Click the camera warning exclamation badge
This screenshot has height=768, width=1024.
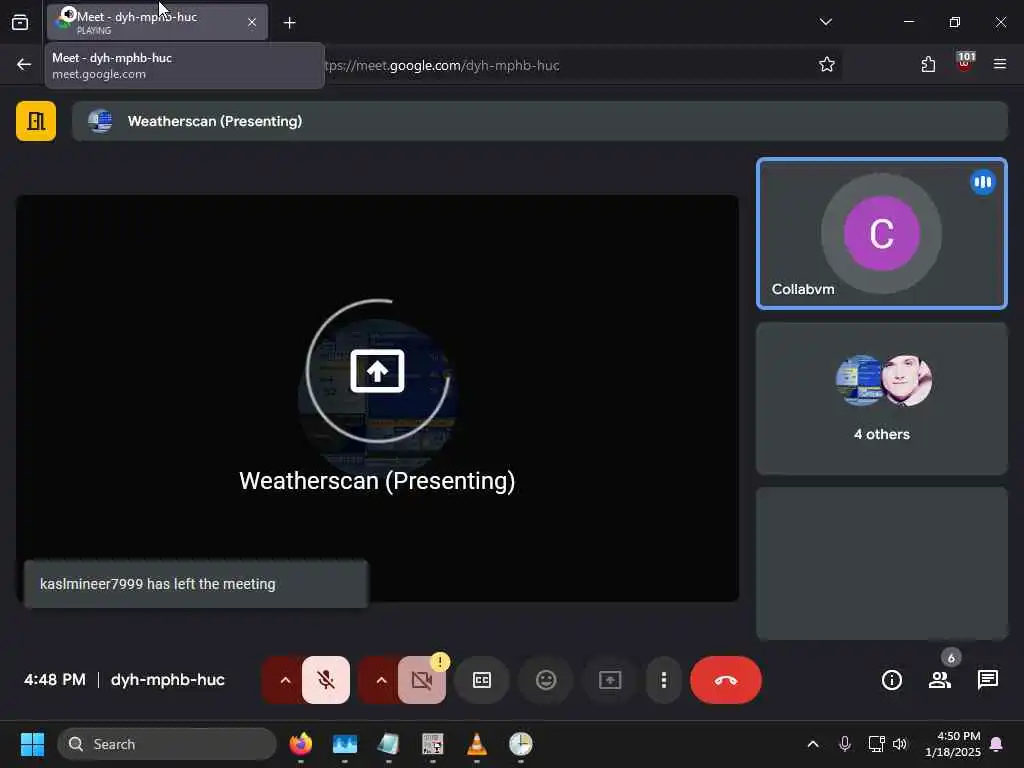click(440, 662)
